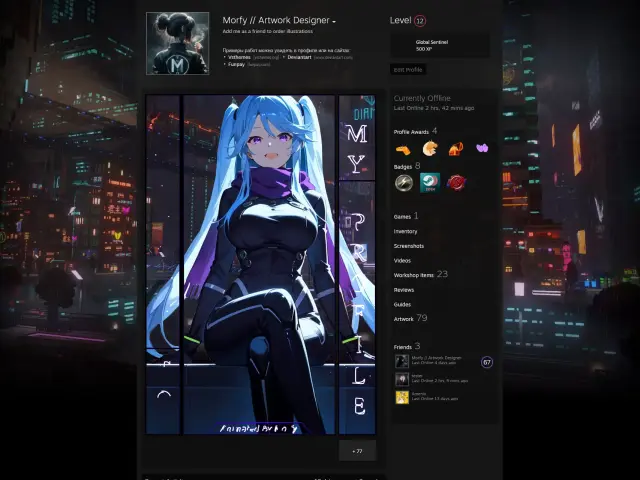640x480 pixels.
Task: Select the purple profile award icon
Action: coord(482,149)
